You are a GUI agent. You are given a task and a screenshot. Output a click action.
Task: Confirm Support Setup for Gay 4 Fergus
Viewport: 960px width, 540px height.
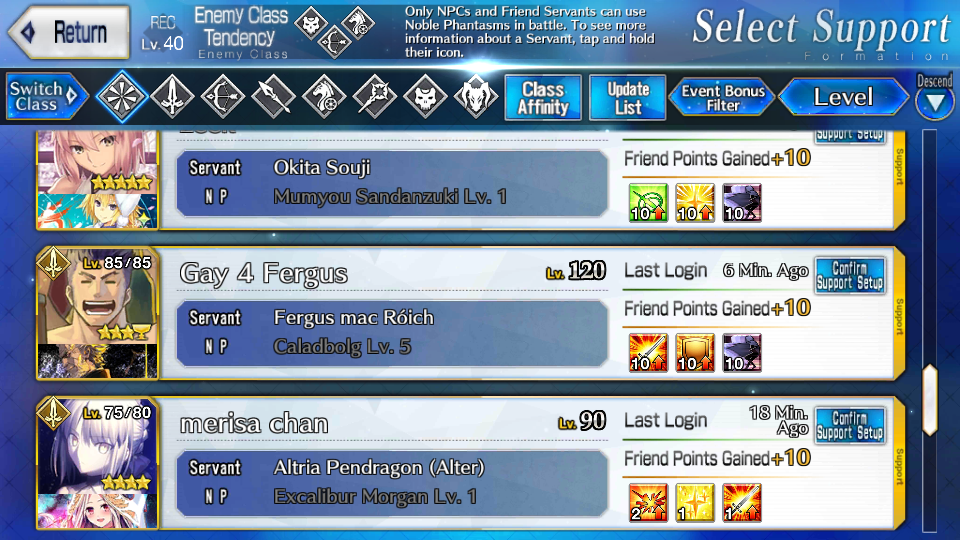pos(850,275)
